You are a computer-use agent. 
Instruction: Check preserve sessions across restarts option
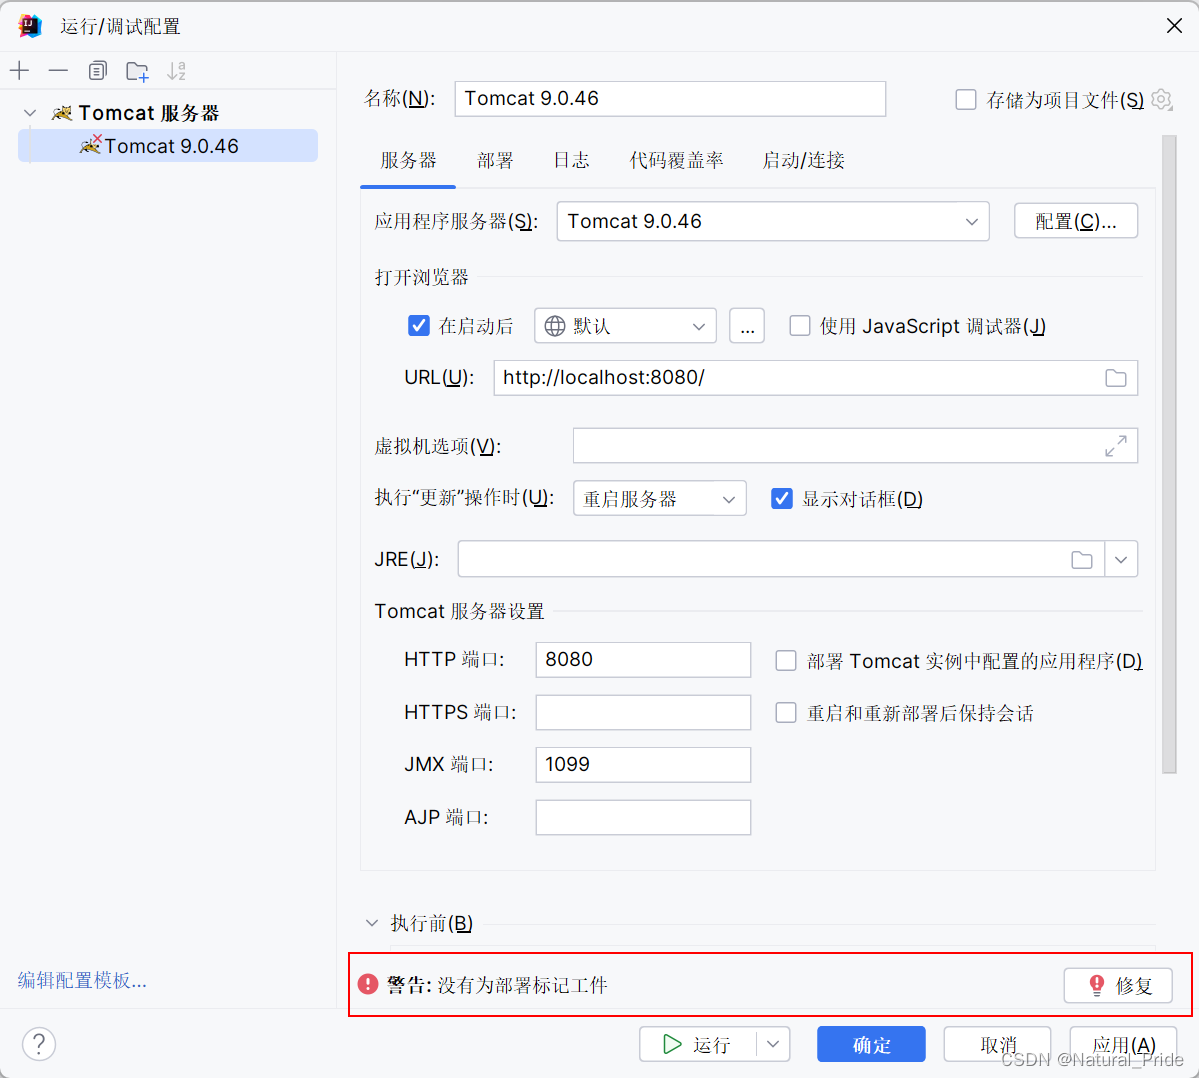click(786, 713)
